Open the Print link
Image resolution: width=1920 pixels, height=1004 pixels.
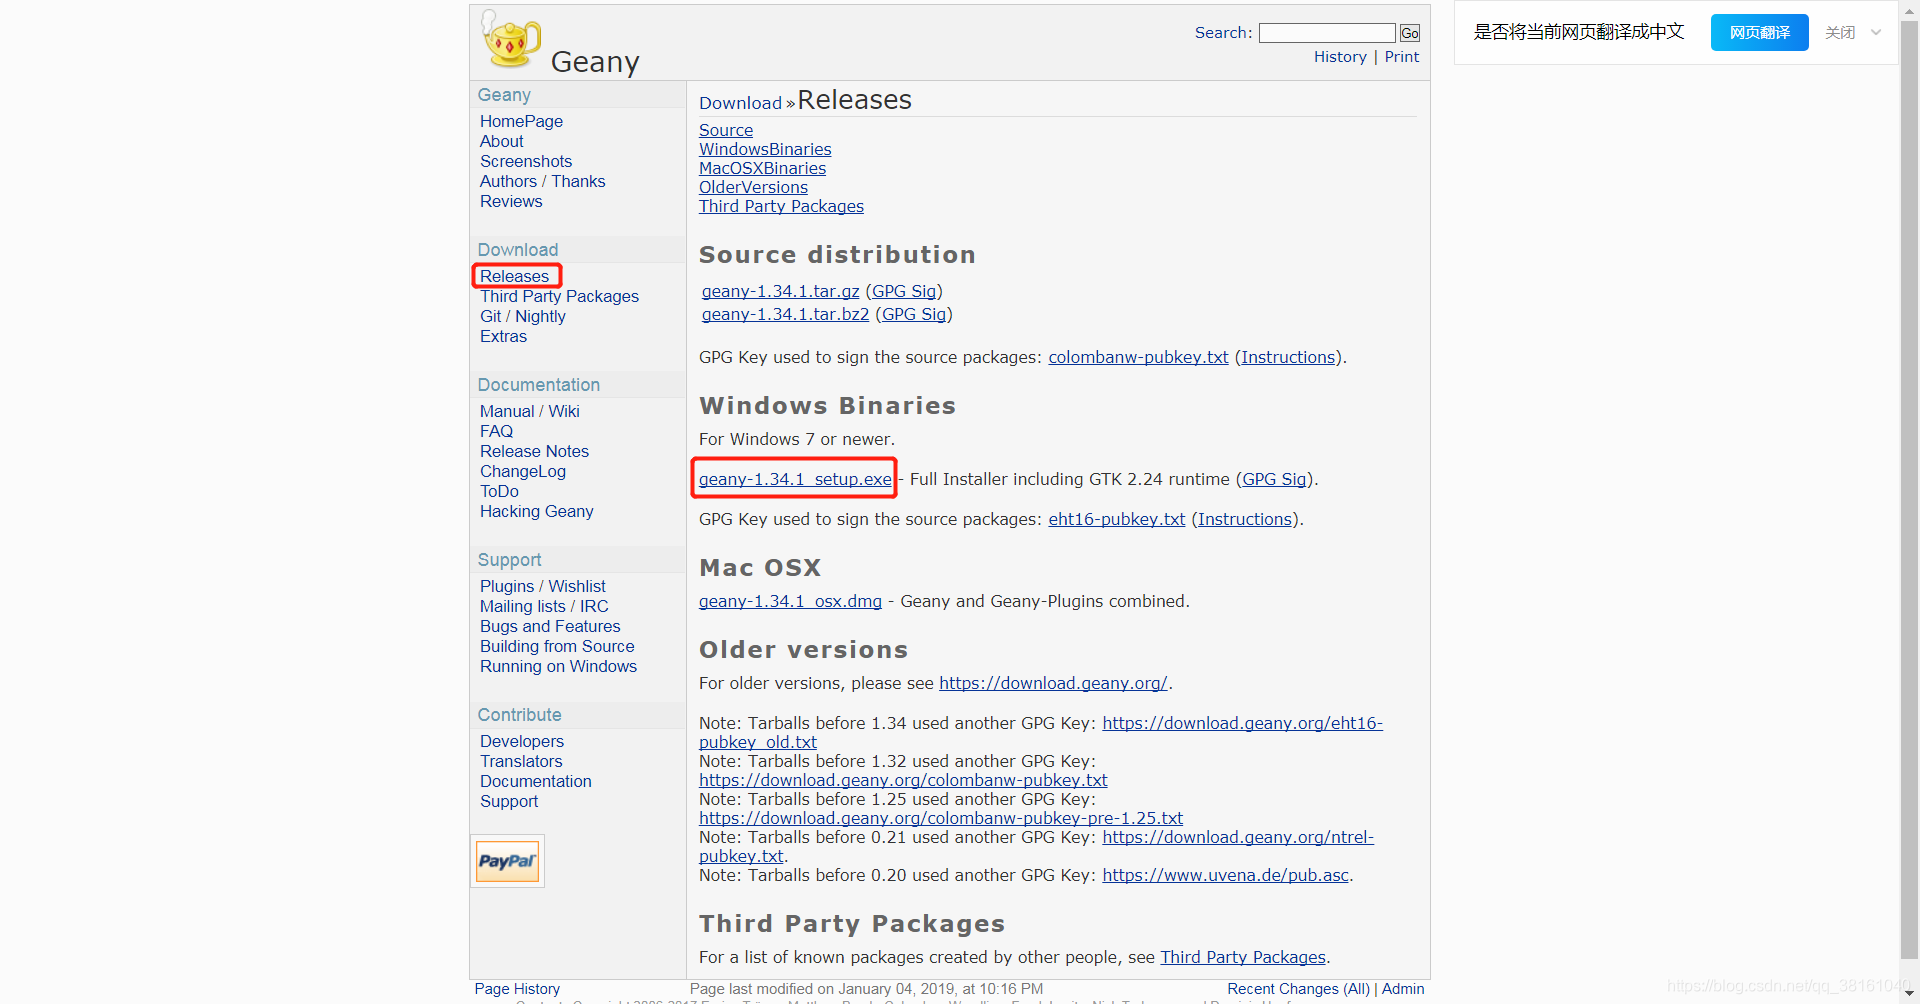pyautogui.click(x=1401, y=57)
